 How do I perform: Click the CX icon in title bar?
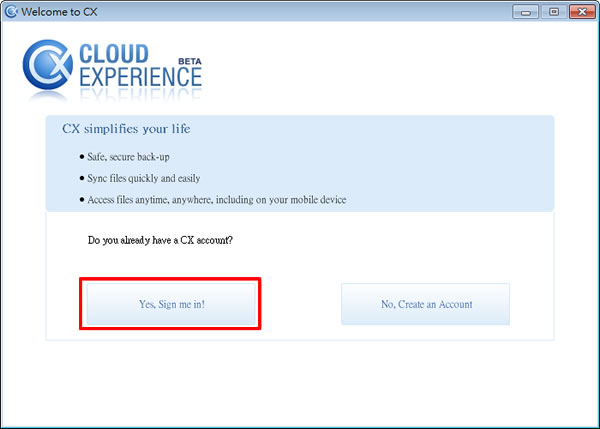(11, 11)
